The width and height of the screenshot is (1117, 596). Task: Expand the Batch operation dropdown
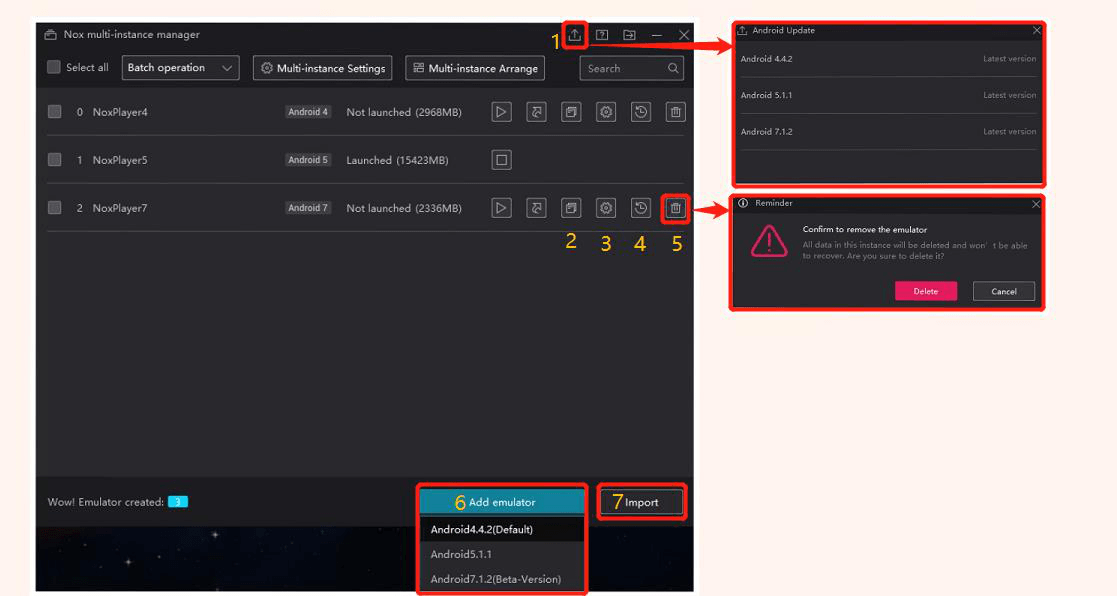coord(180,68)
